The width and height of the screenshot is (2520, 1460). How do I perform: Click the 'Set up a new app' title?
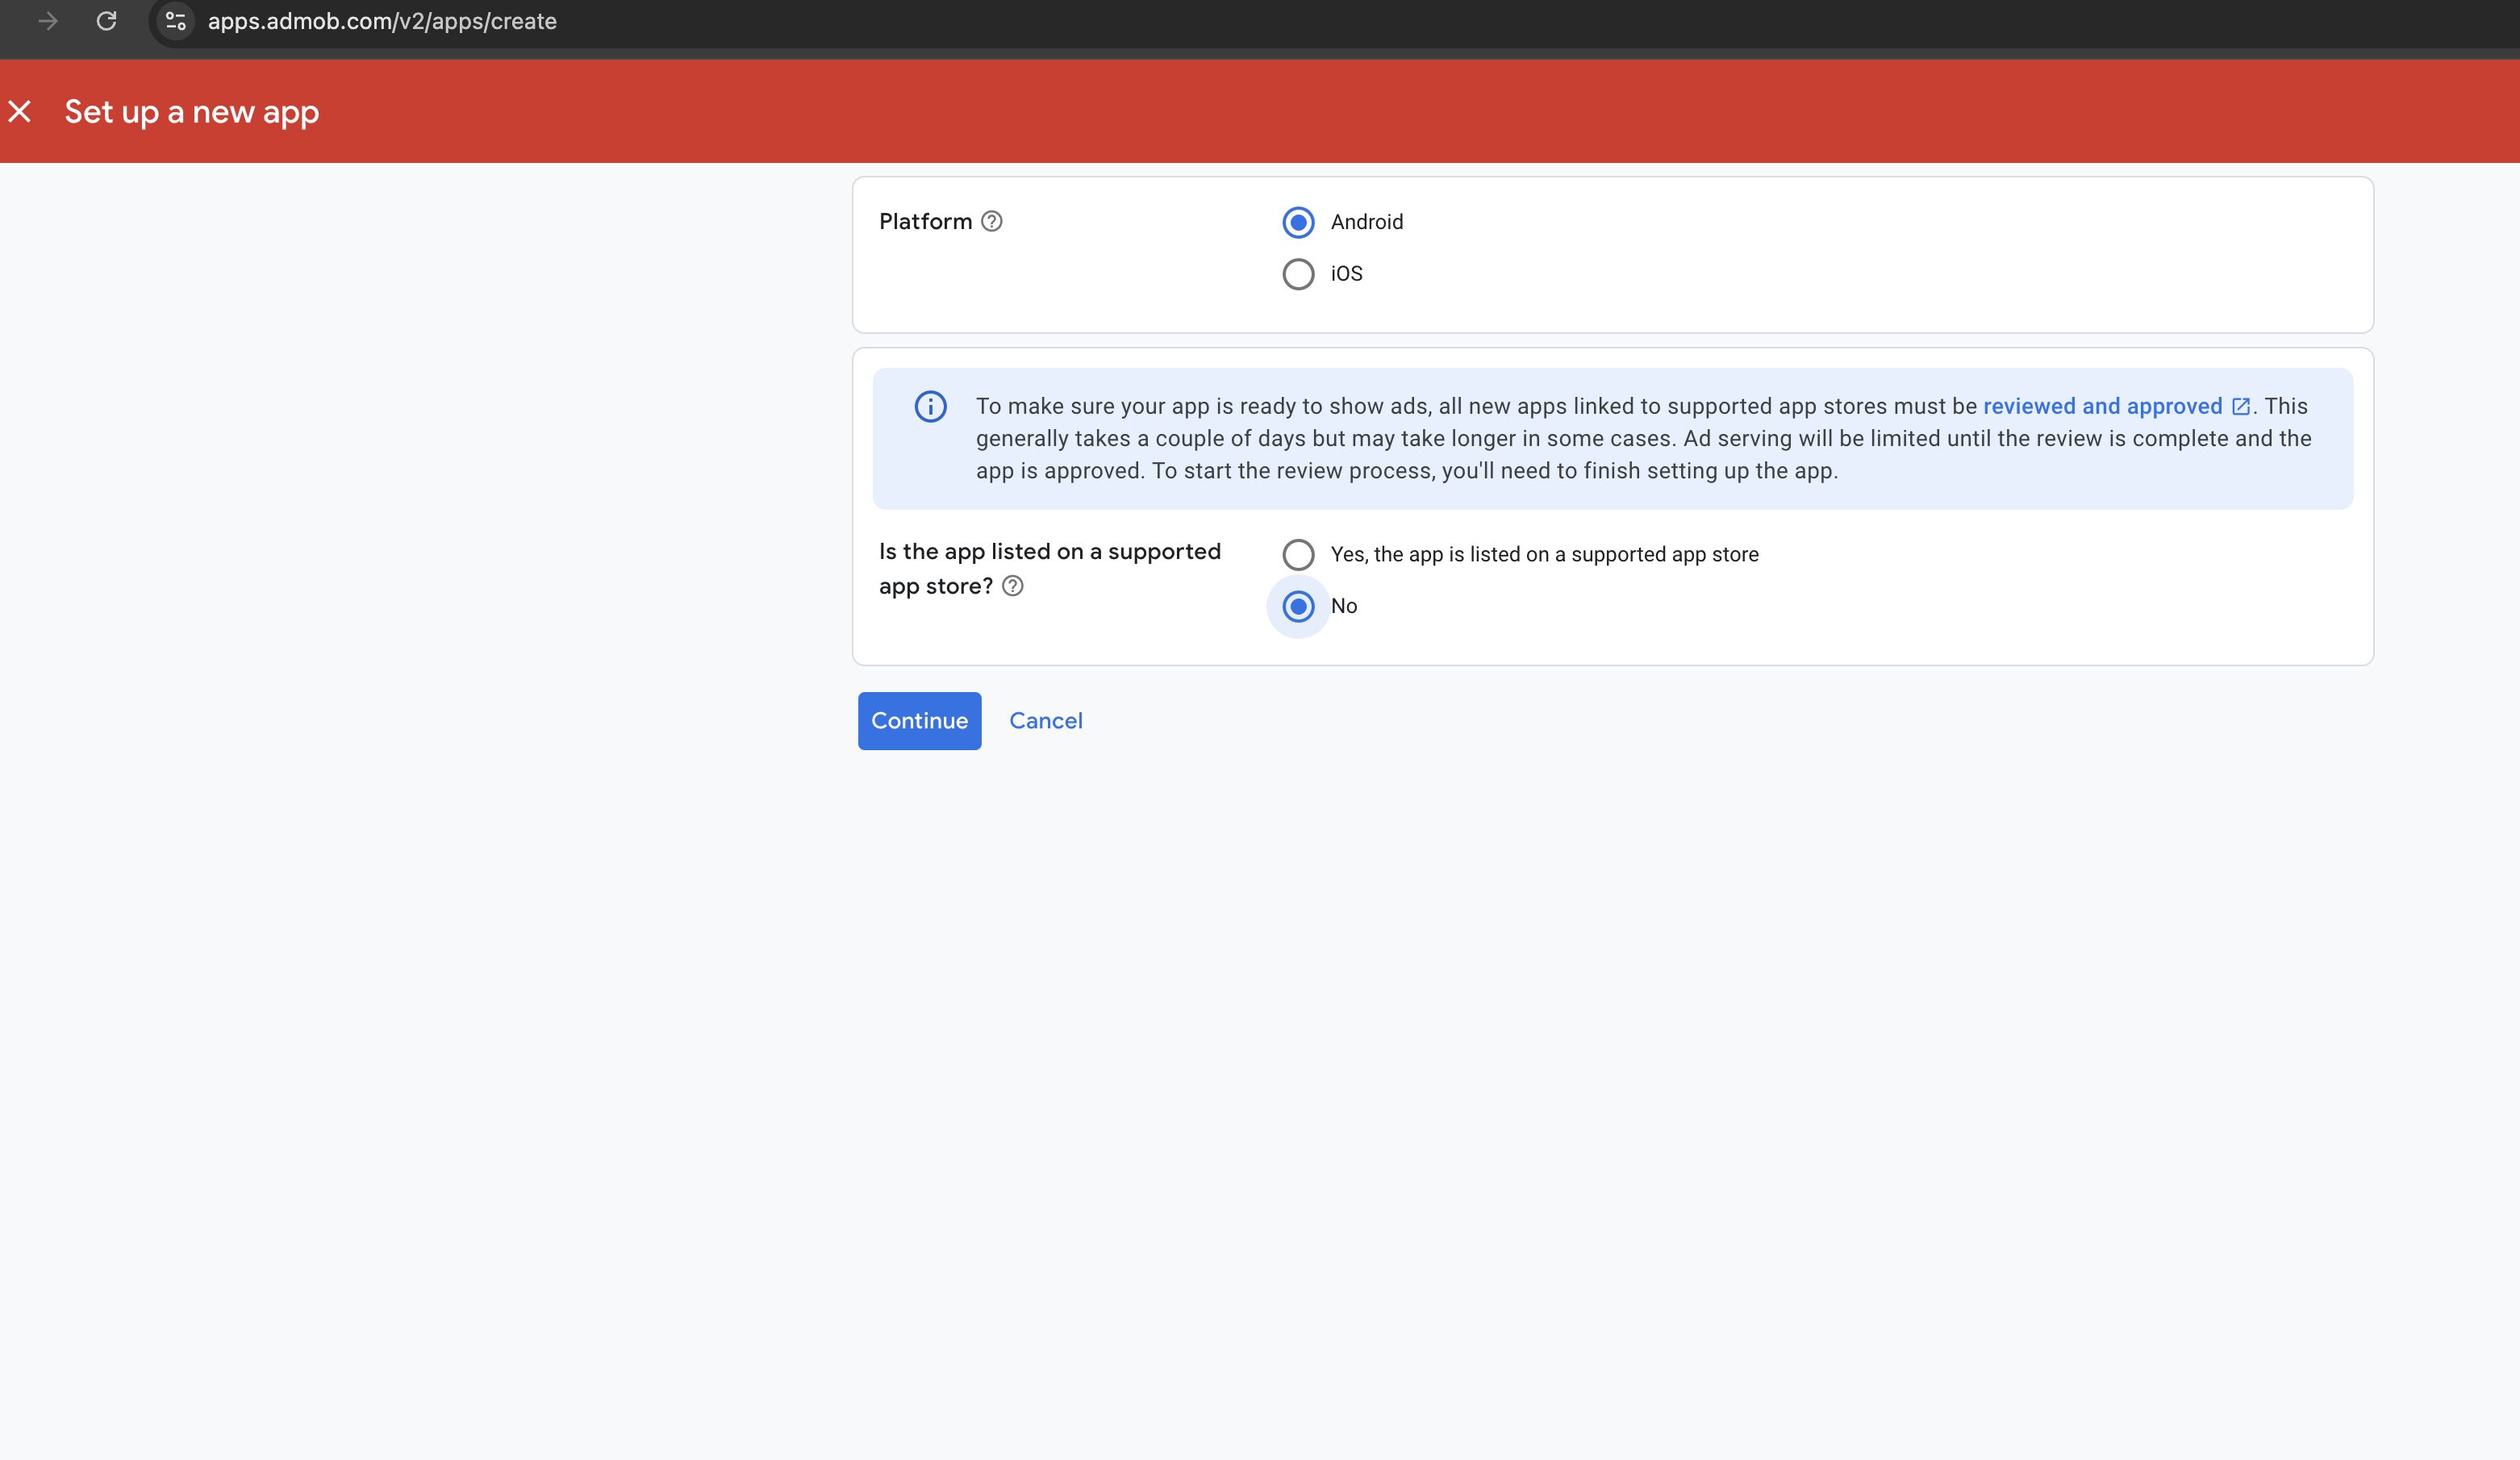click(x=192, y=112)
